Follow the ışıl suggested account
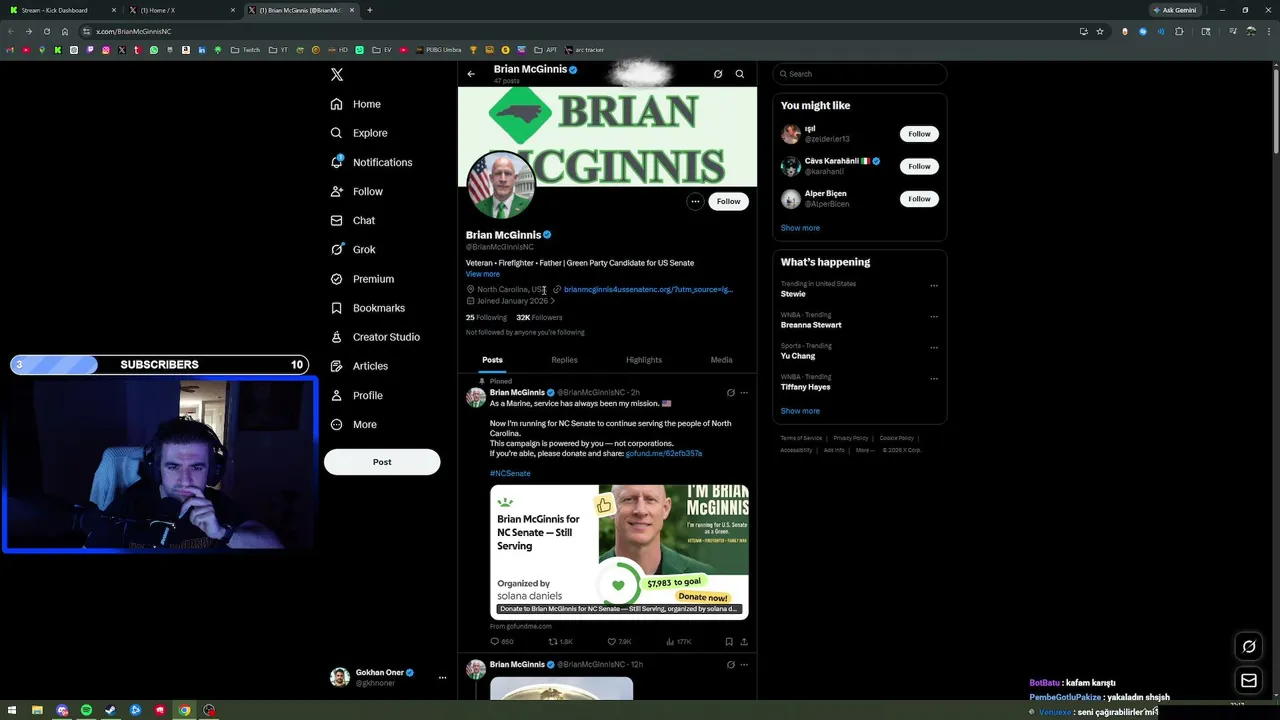1280x720 pixels. pos(919,134)
